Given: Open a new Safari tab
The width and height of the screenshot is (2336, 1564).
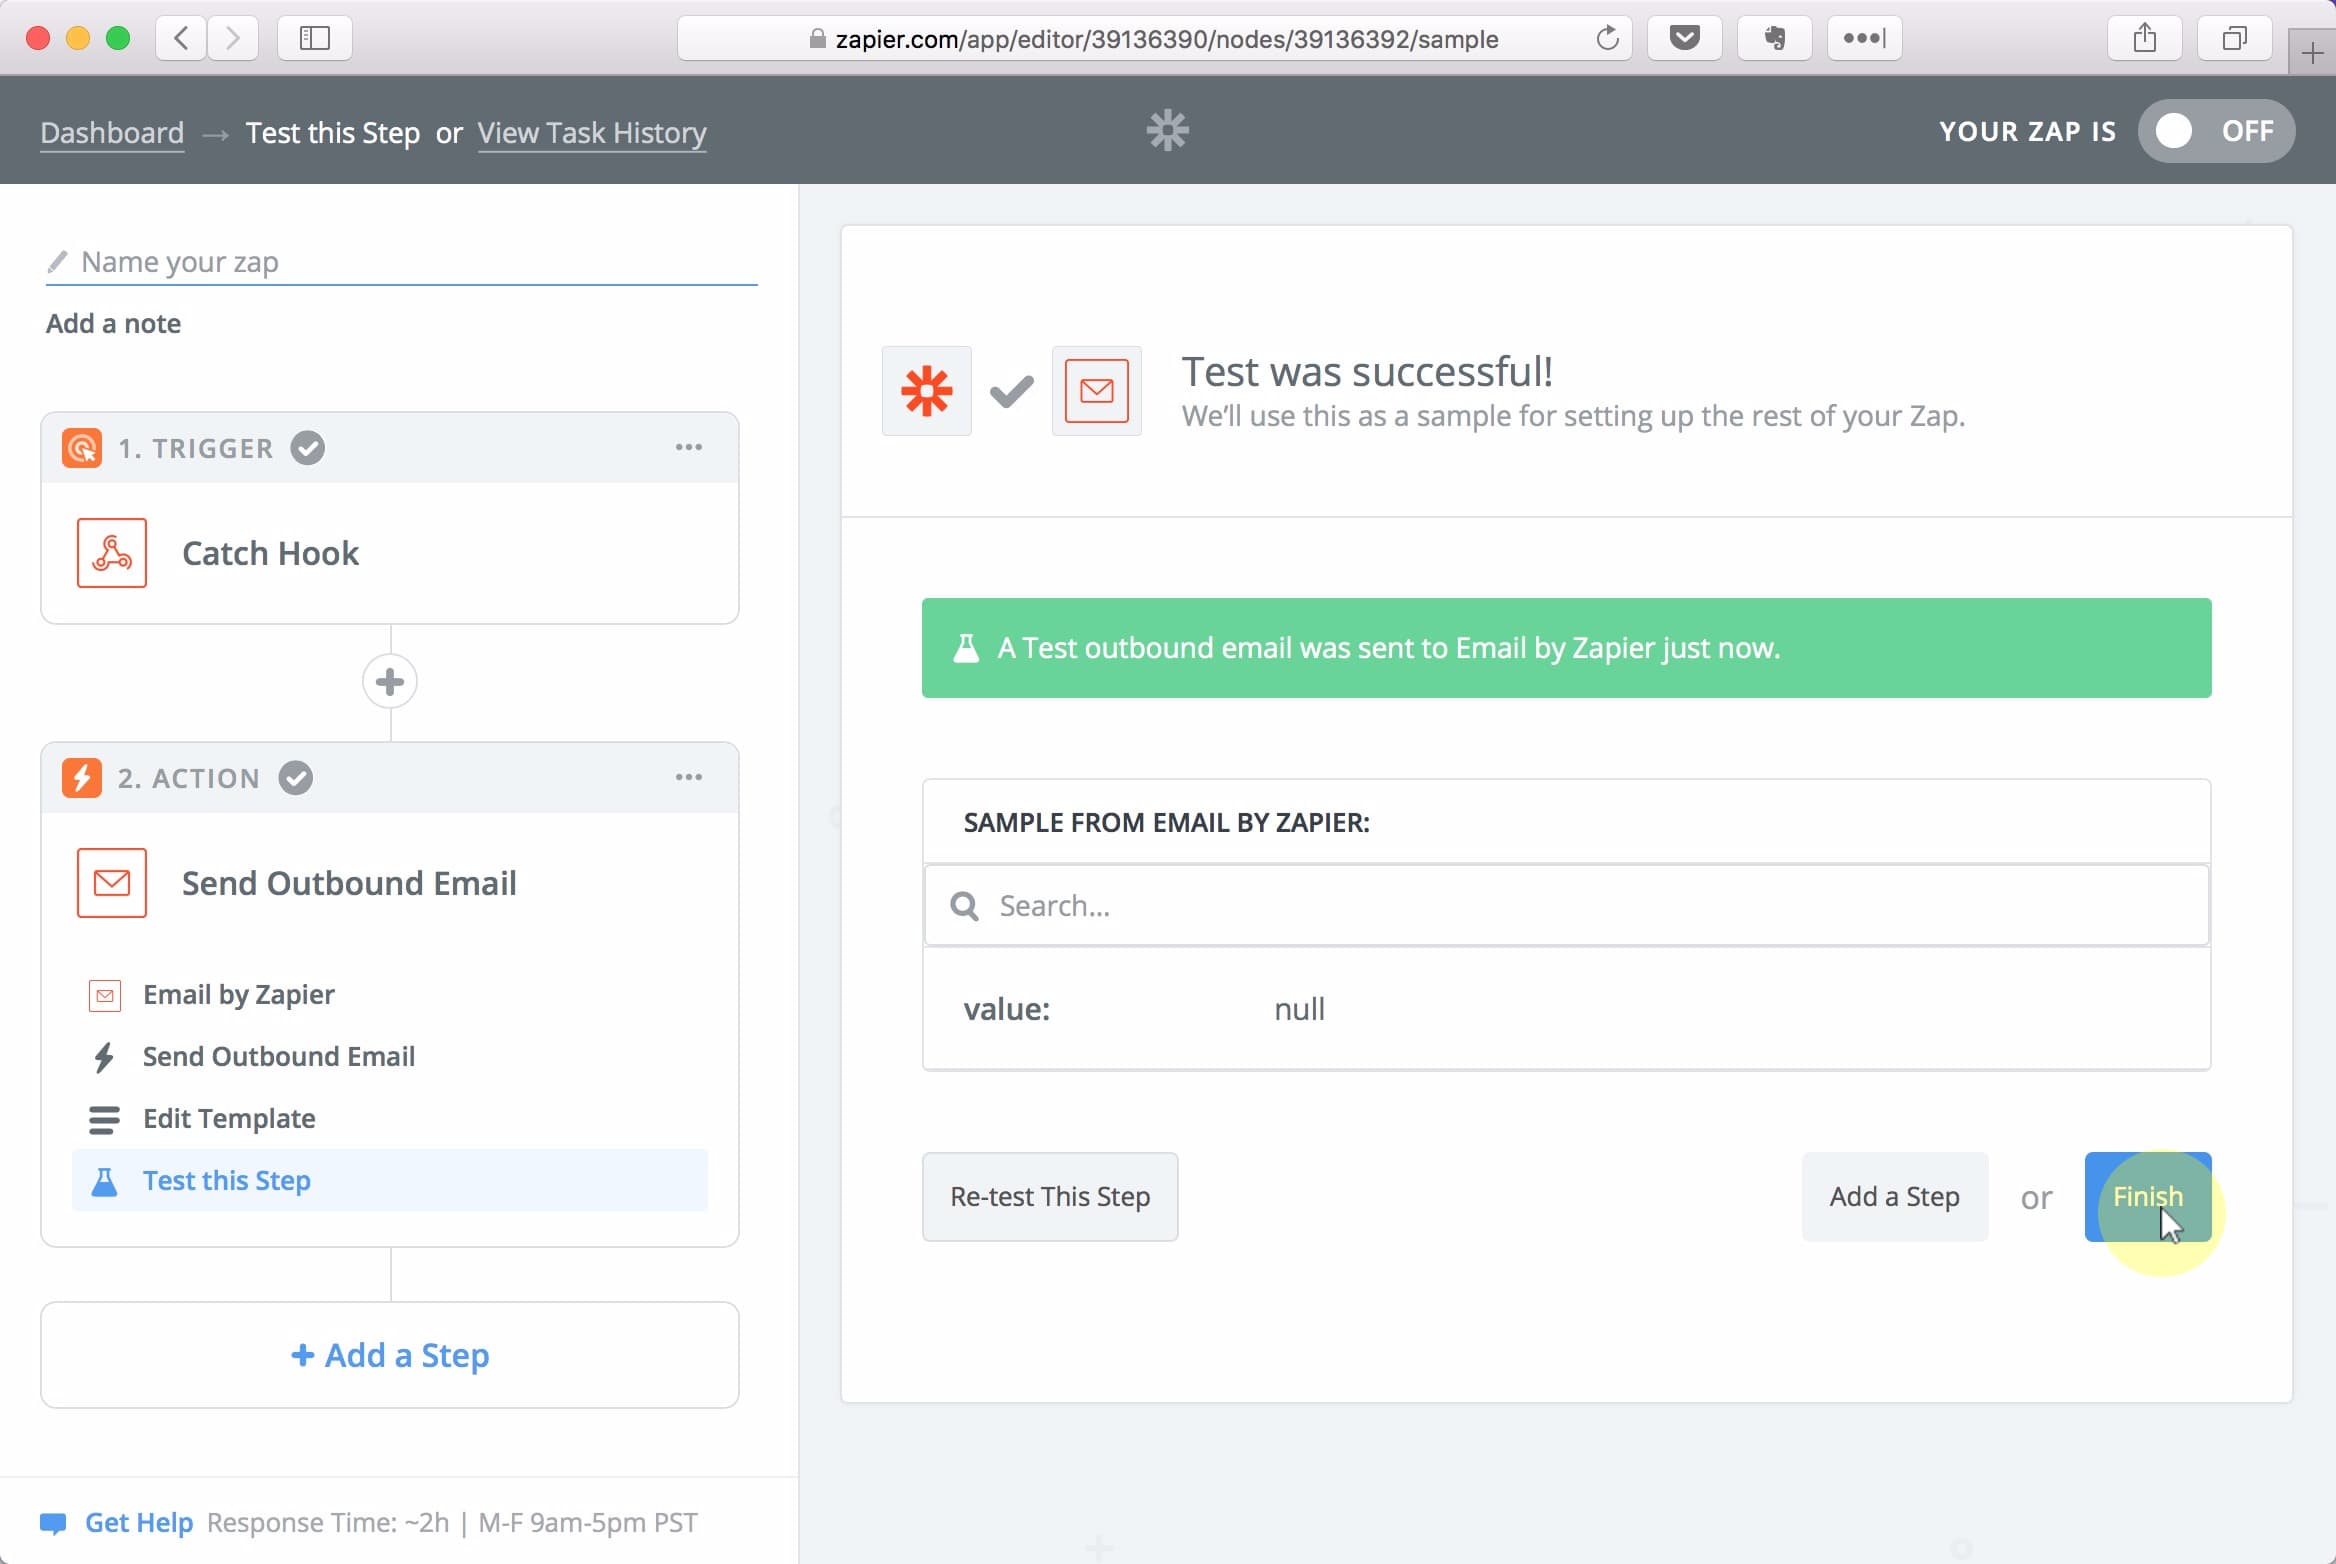Looking at the screenshot, I should point(2312,52).
